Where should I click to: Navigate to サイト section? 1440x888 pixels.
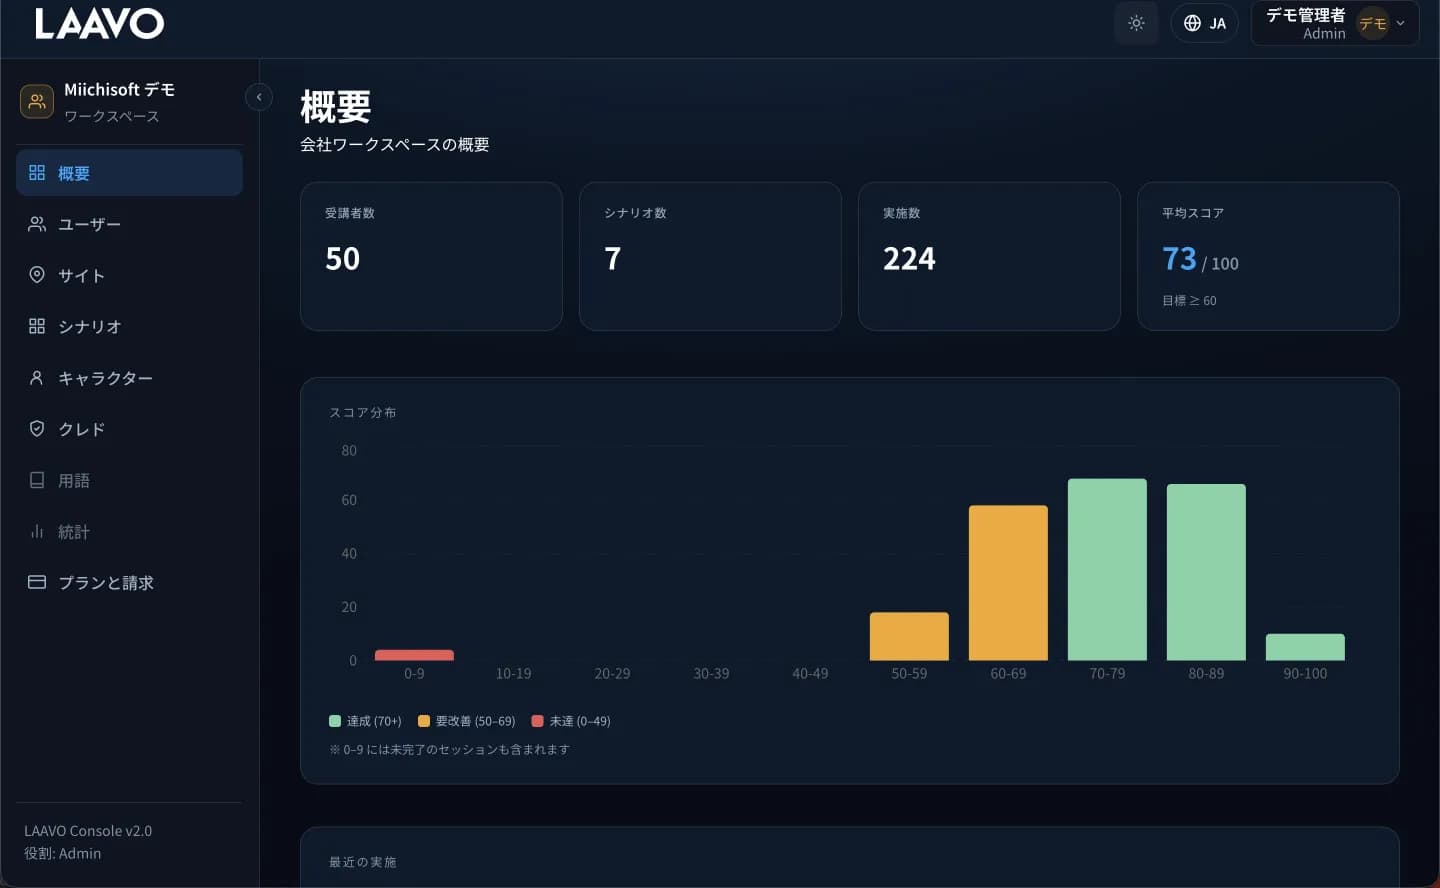click(129, 275)
